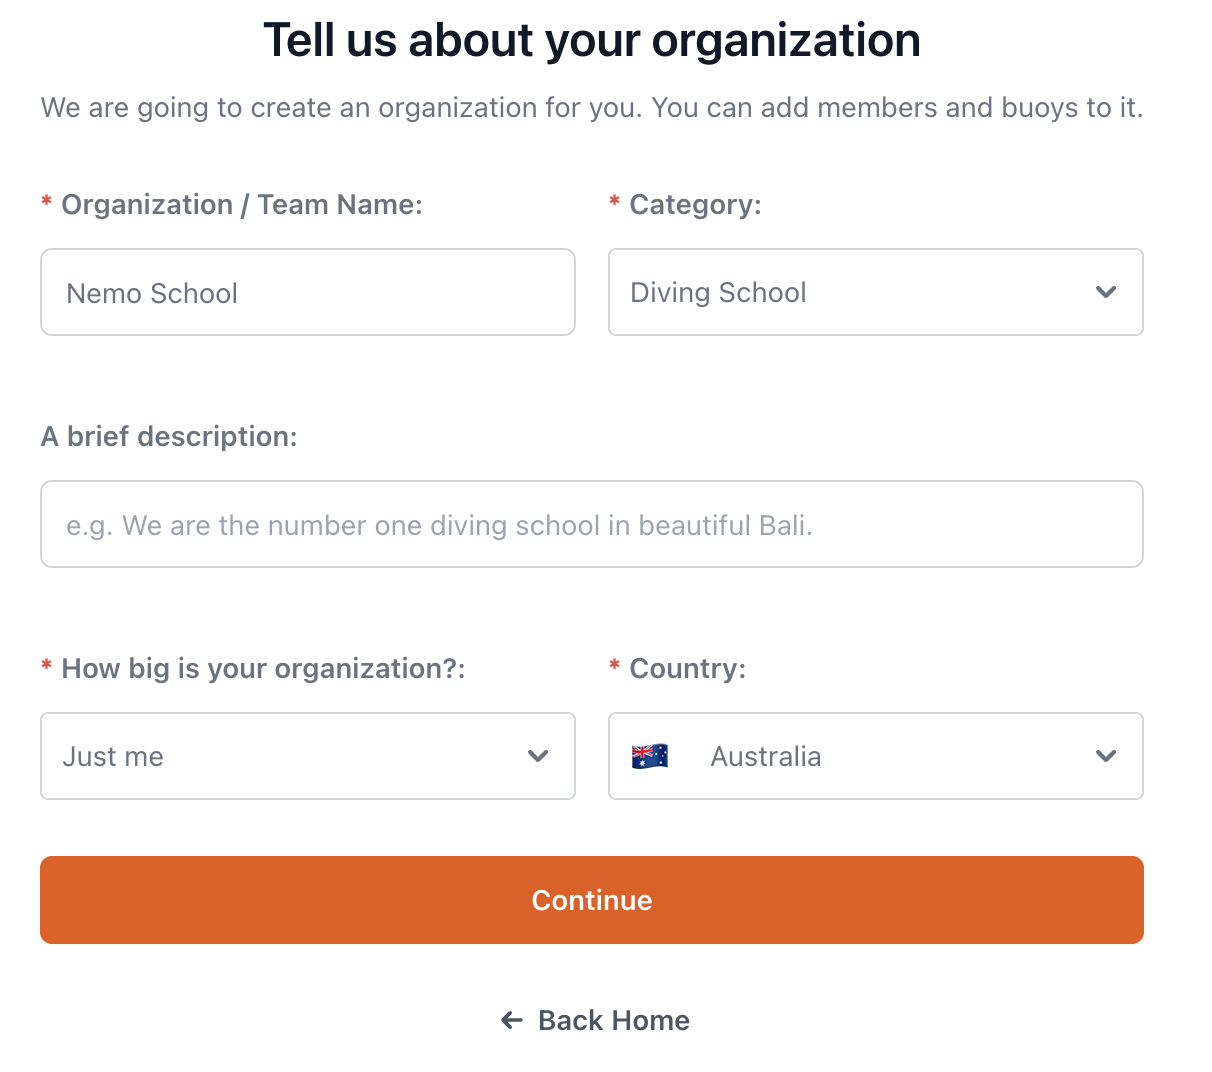Click into the brief description field
The image size is (1212, 1072).
point(591,524)
